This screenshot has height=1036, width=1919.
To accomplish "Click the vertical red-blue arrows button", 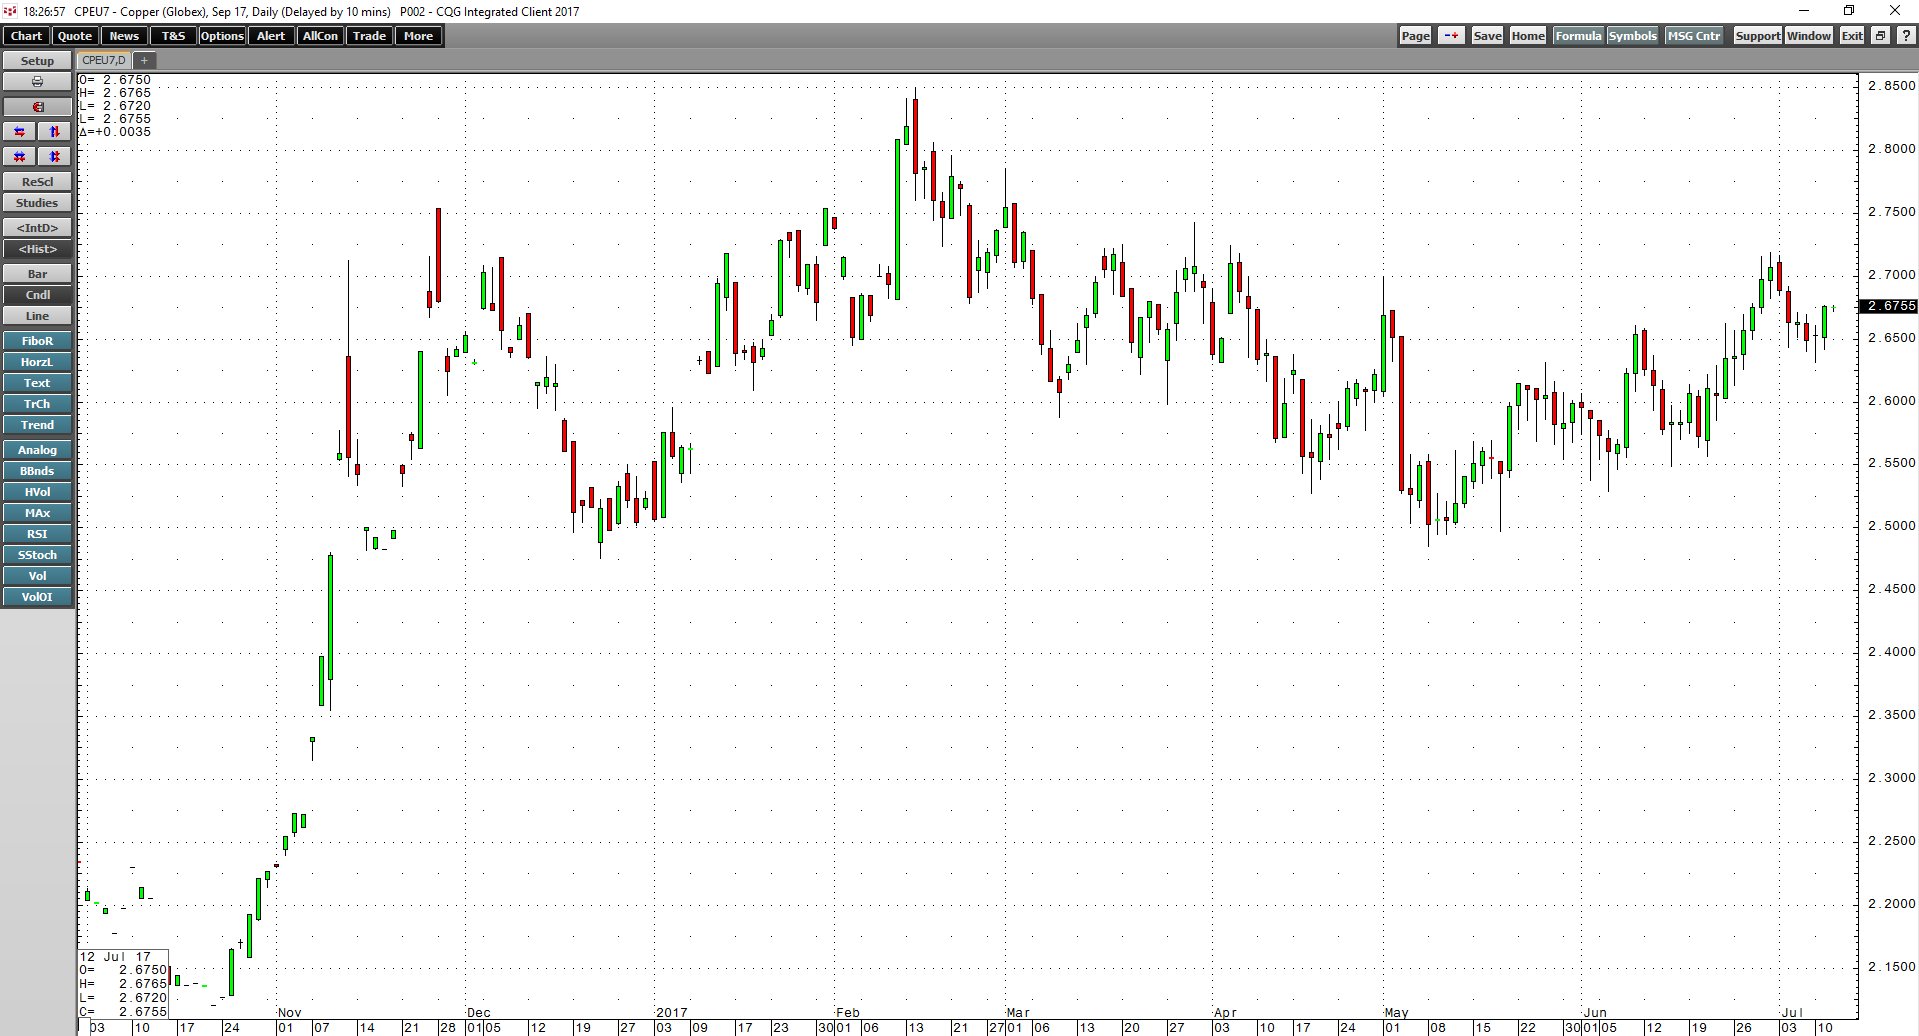I will point(55,132).
